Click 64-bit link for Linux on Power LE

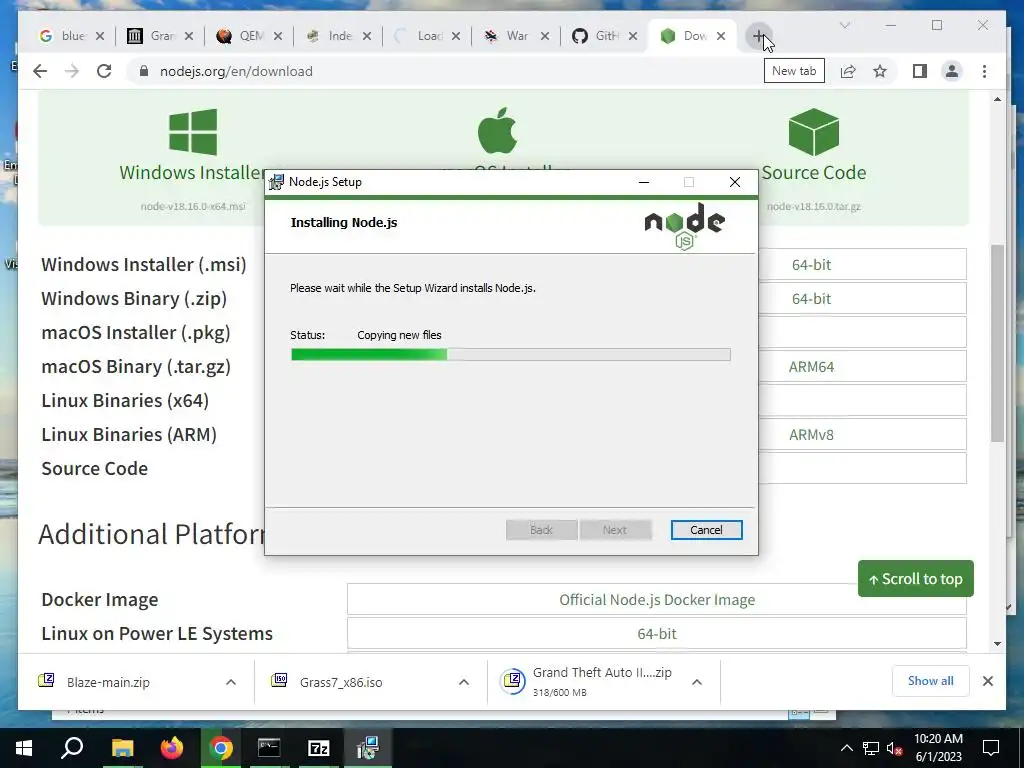click(656, 633)
